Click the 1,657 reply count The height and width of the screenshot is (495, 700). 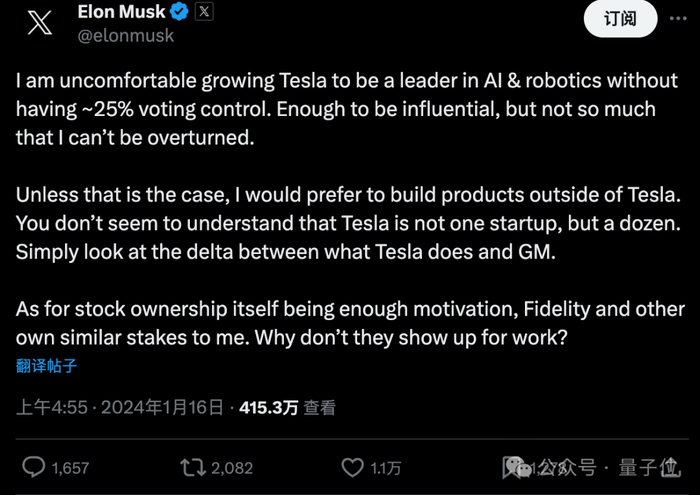(x=70, y=467)
